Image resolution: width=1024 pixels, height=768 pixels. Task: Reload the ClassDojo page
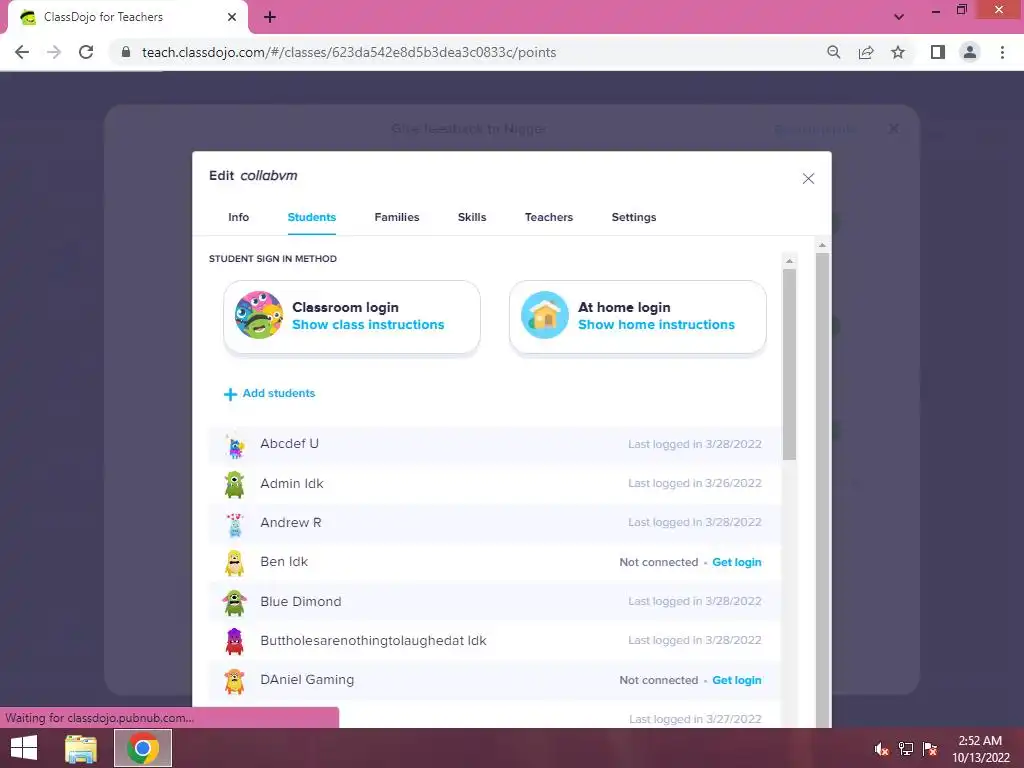click(86, 52)
